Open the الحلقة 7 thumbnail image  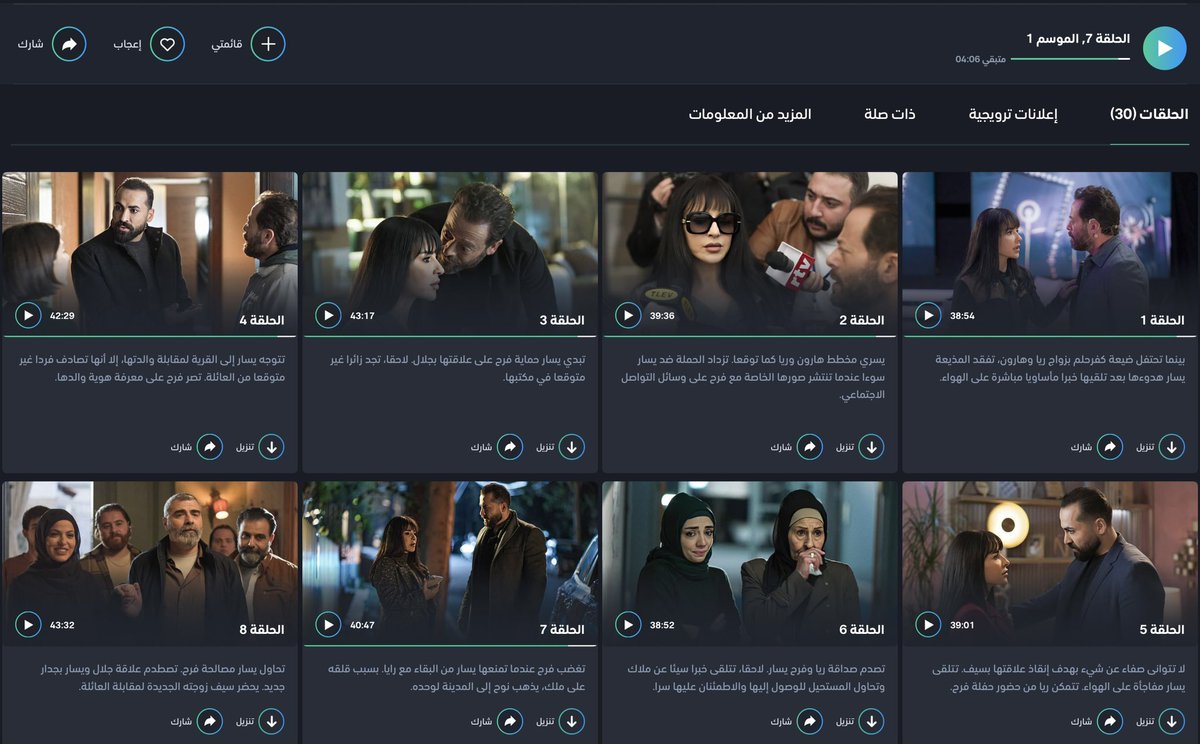pyautogui.click(x=450, y=563)
